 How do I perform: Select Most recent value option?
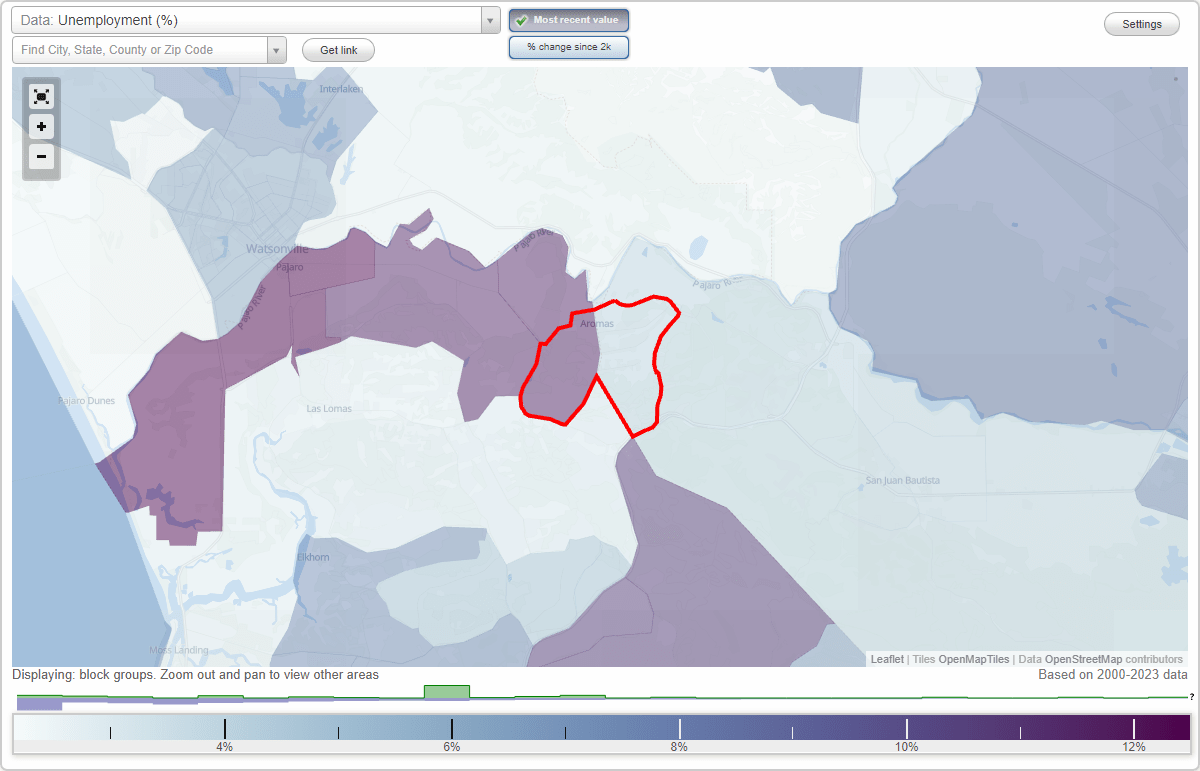pyautogui.click(x=569, y=20)
